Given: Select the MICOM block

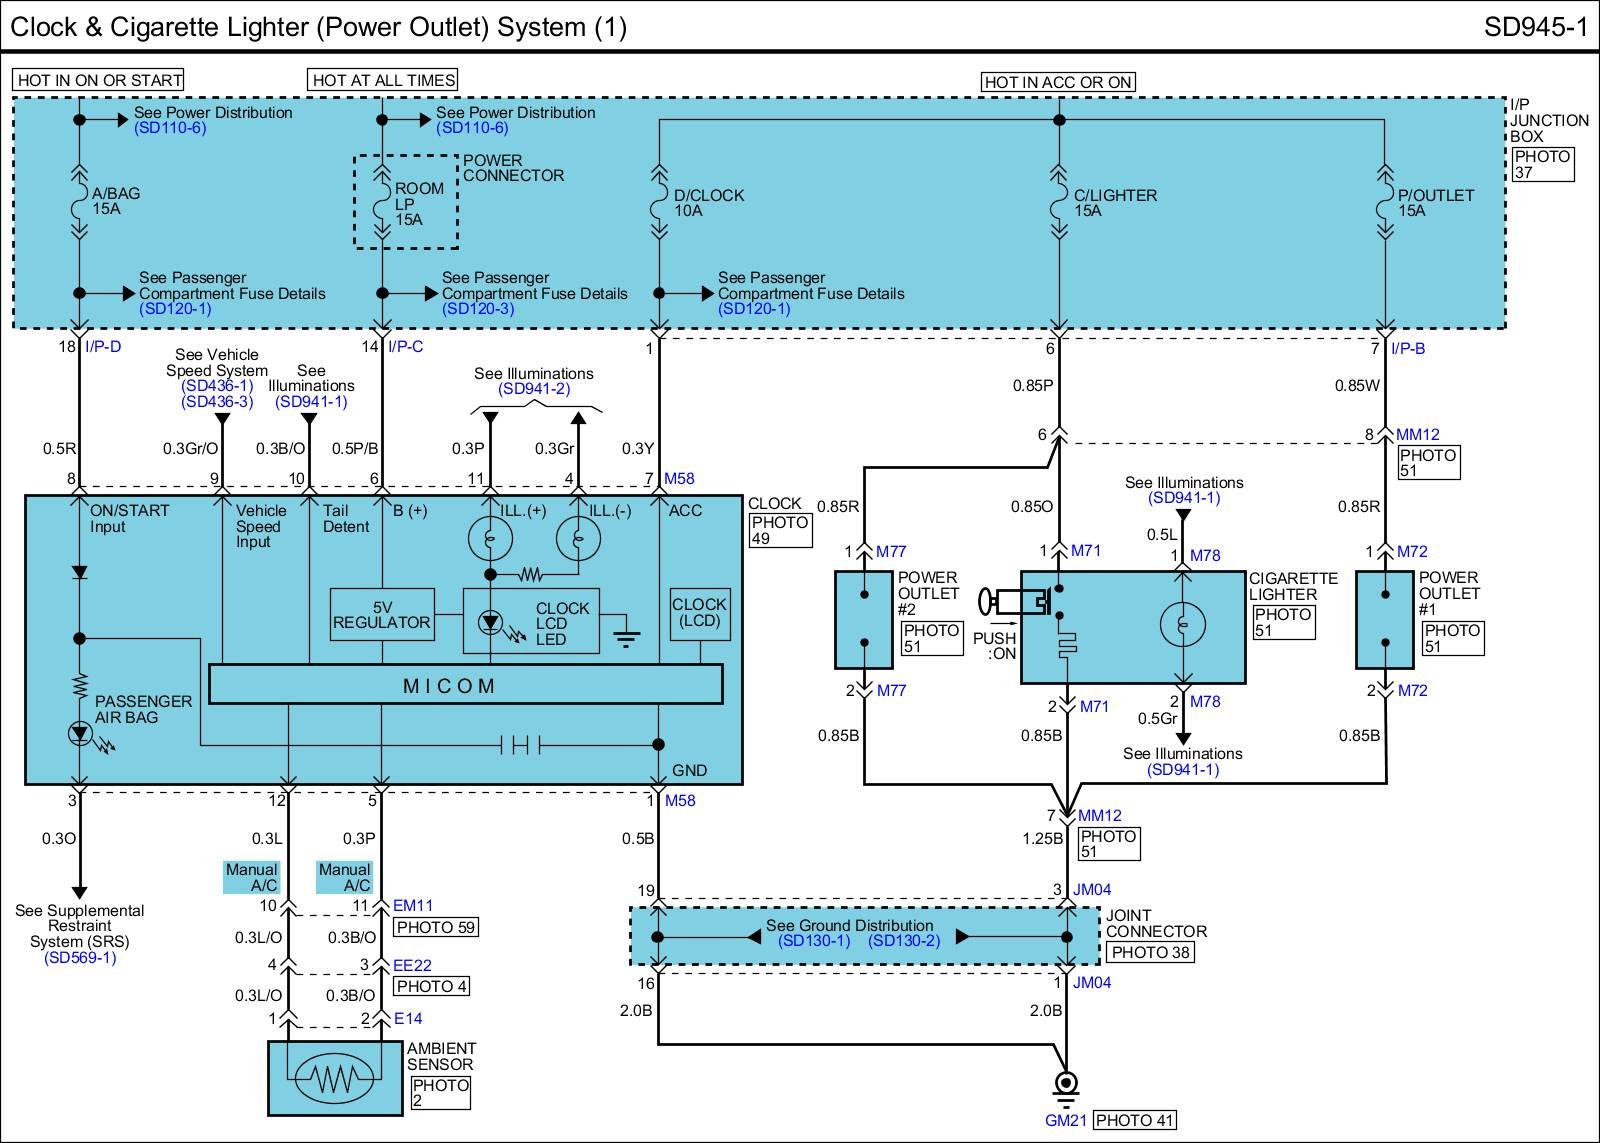Looking at the screenshot, I should [x=465, y=686].
